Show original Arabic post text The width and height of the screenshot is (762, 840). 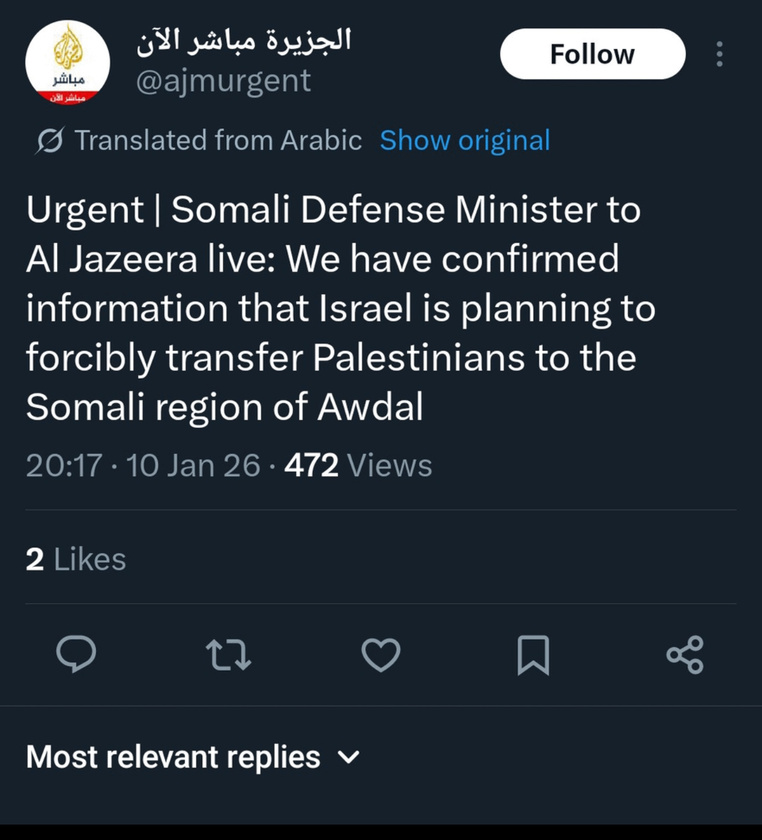465,141
